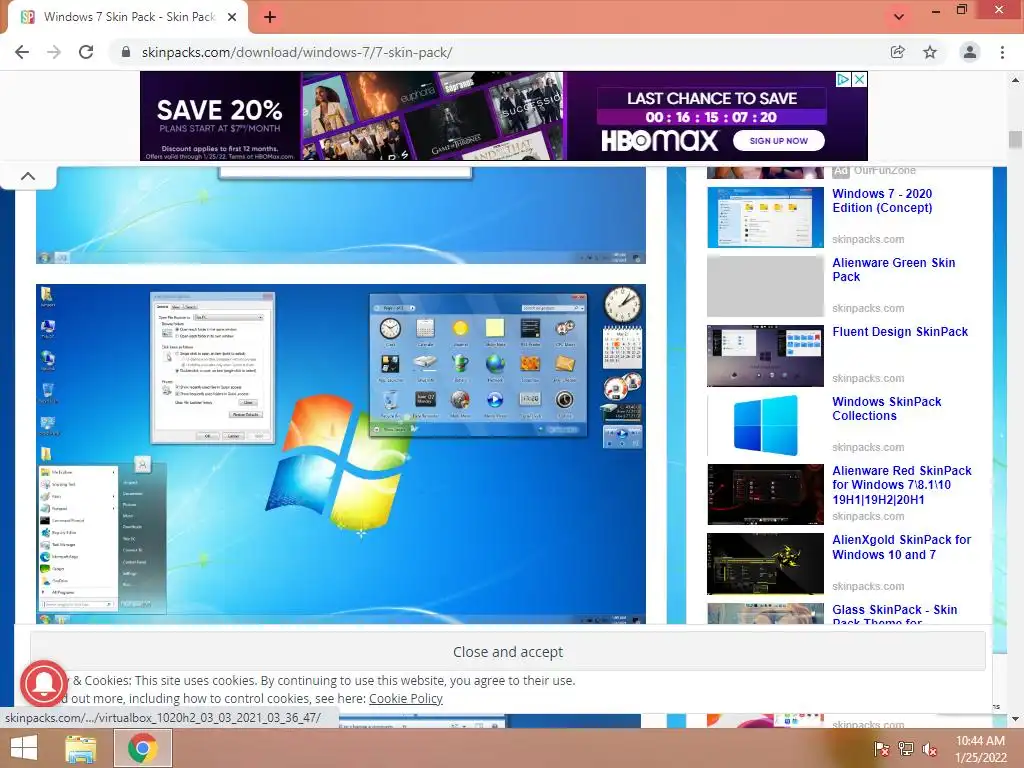Click the address bar URL

[x=297, y=52]
